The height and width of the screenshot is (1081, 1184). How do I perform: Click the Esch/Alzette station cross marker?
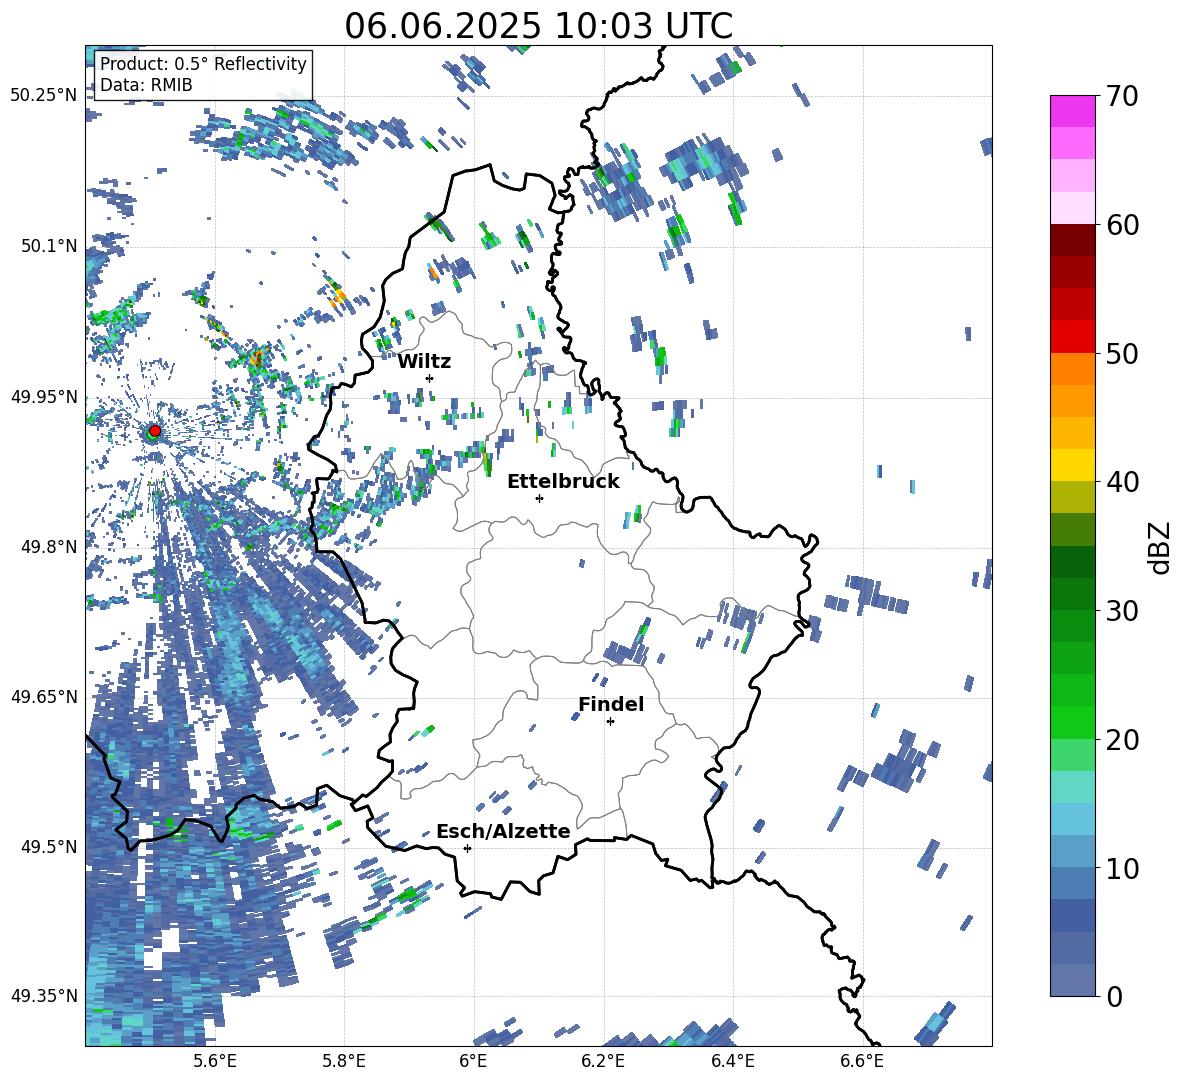pos(467,848)
